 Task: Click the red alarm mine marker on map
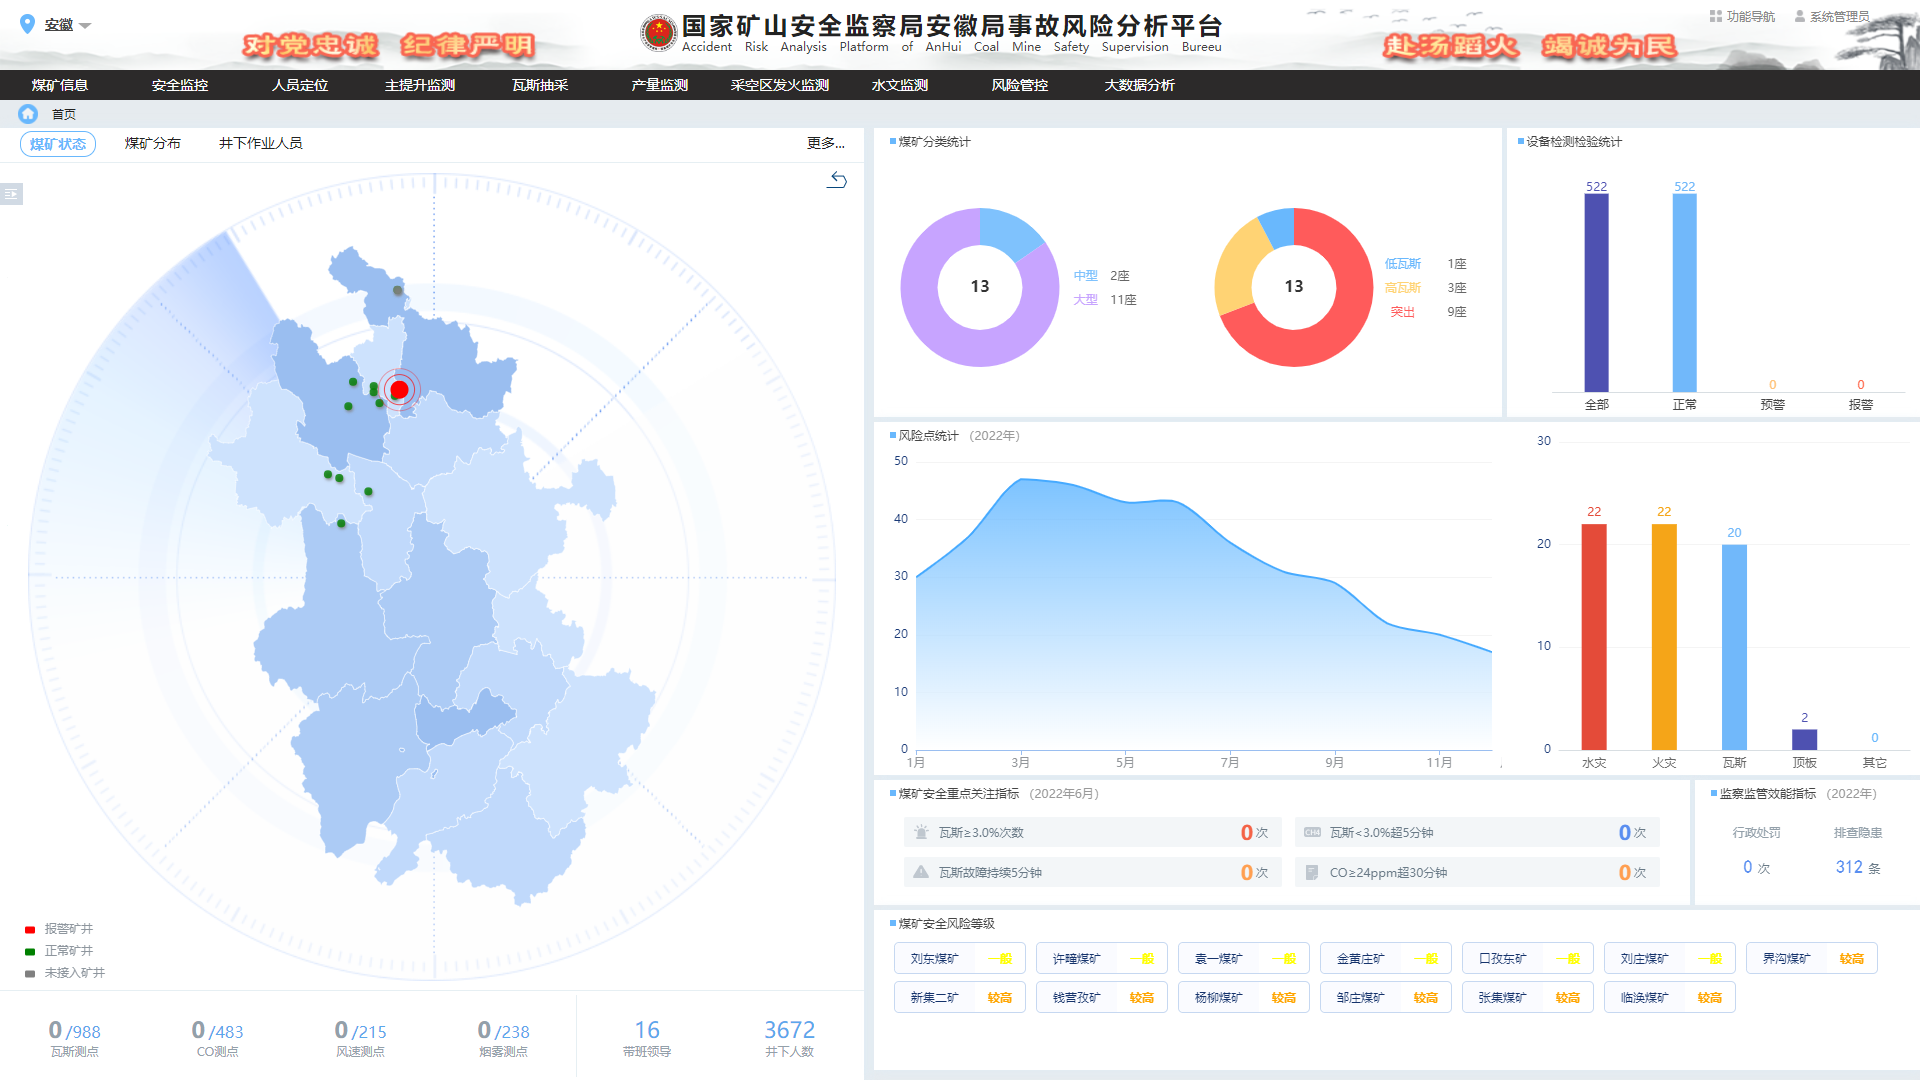click(399, 389)
